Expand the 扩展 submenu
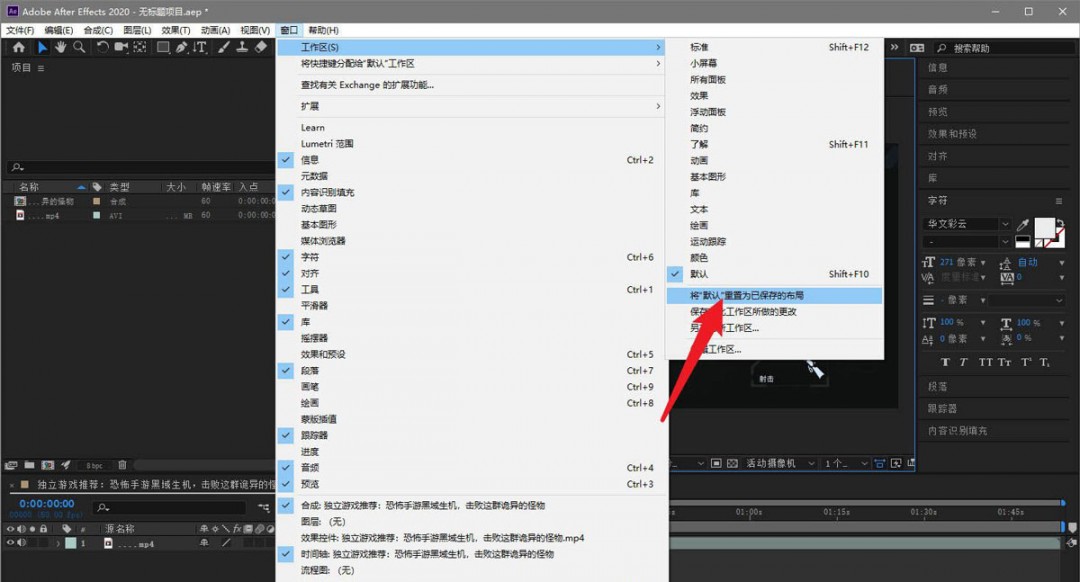 480,106
